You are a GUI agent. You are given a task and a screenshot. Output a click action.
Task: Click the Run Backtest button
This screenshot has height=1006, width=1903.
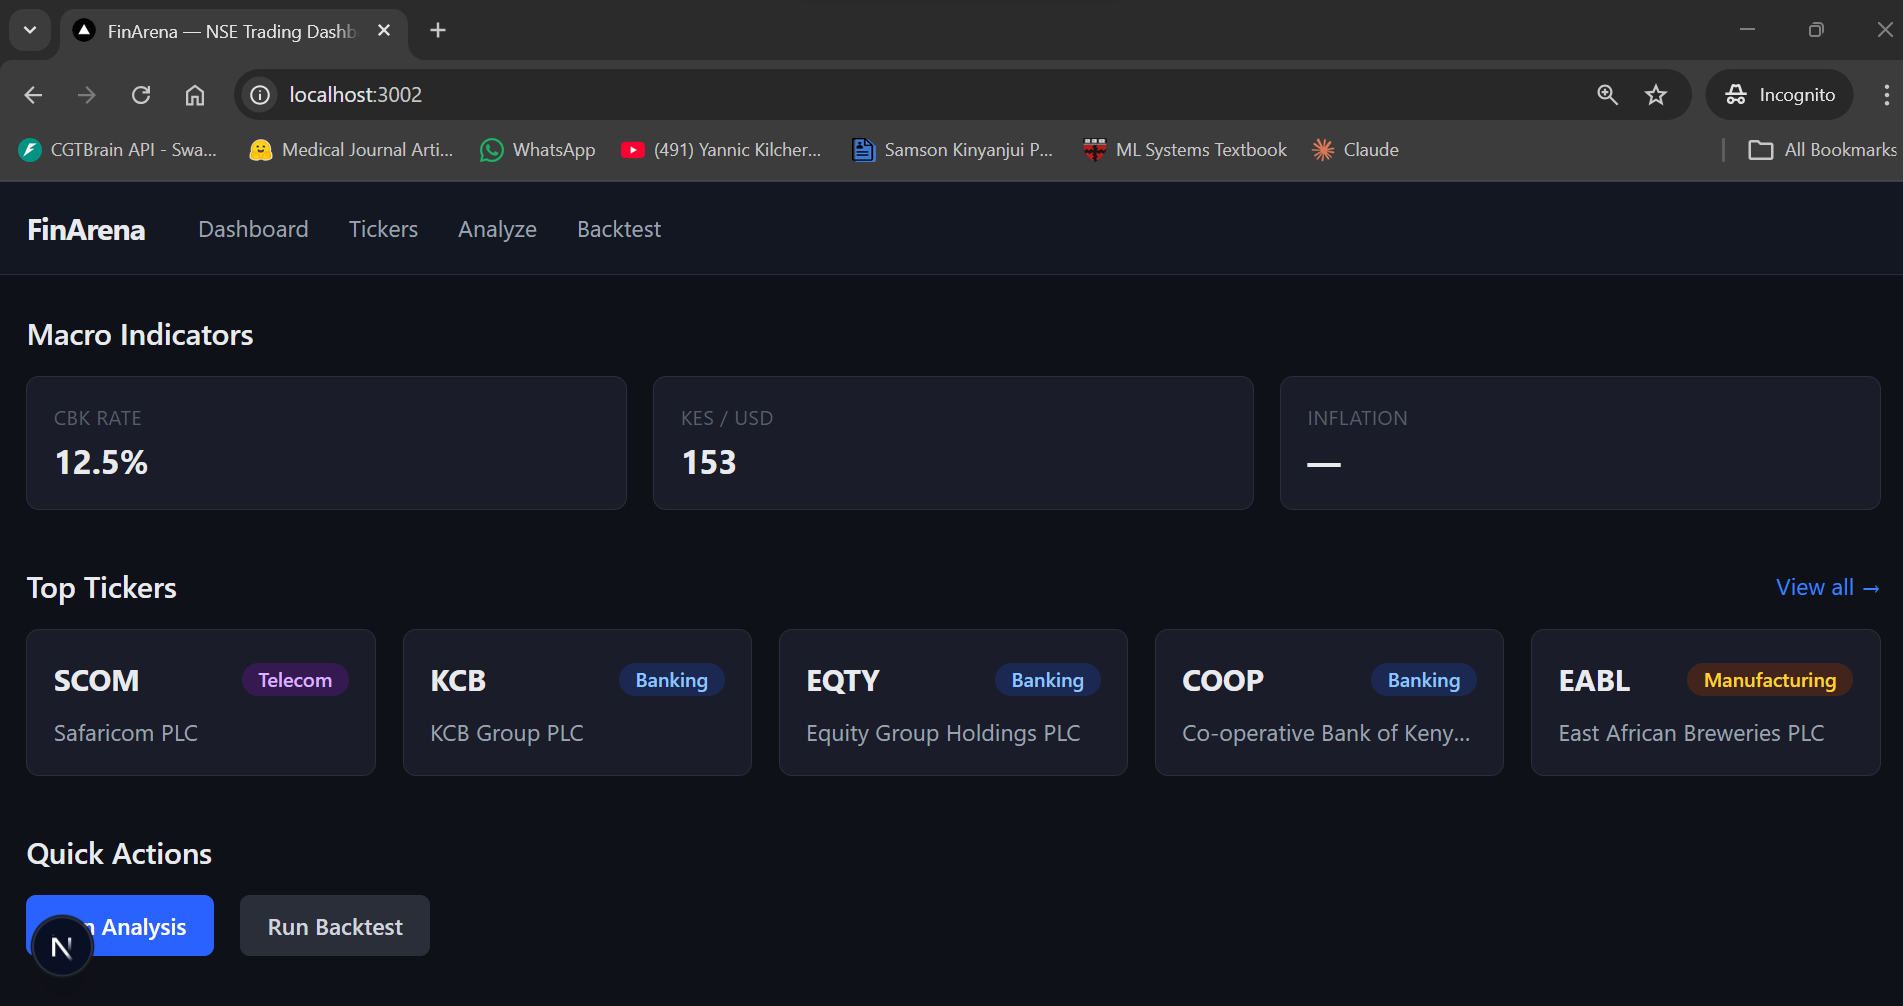[334, 926]
